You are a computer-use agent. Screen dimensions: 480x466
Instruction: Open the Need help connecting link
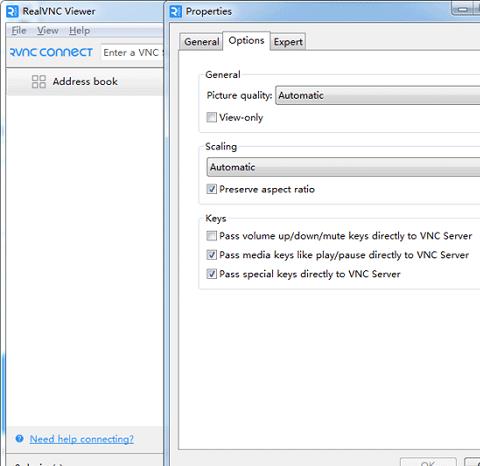[x=82, y=439]
